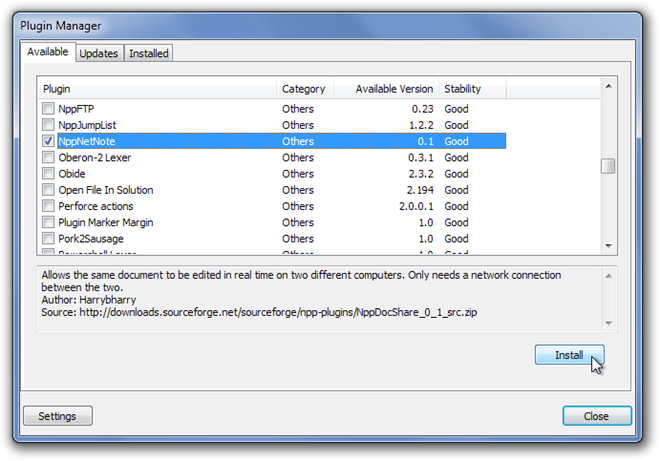Click plugin list scroll down arrow
The image size is (660, 461).
coord(608,246)
